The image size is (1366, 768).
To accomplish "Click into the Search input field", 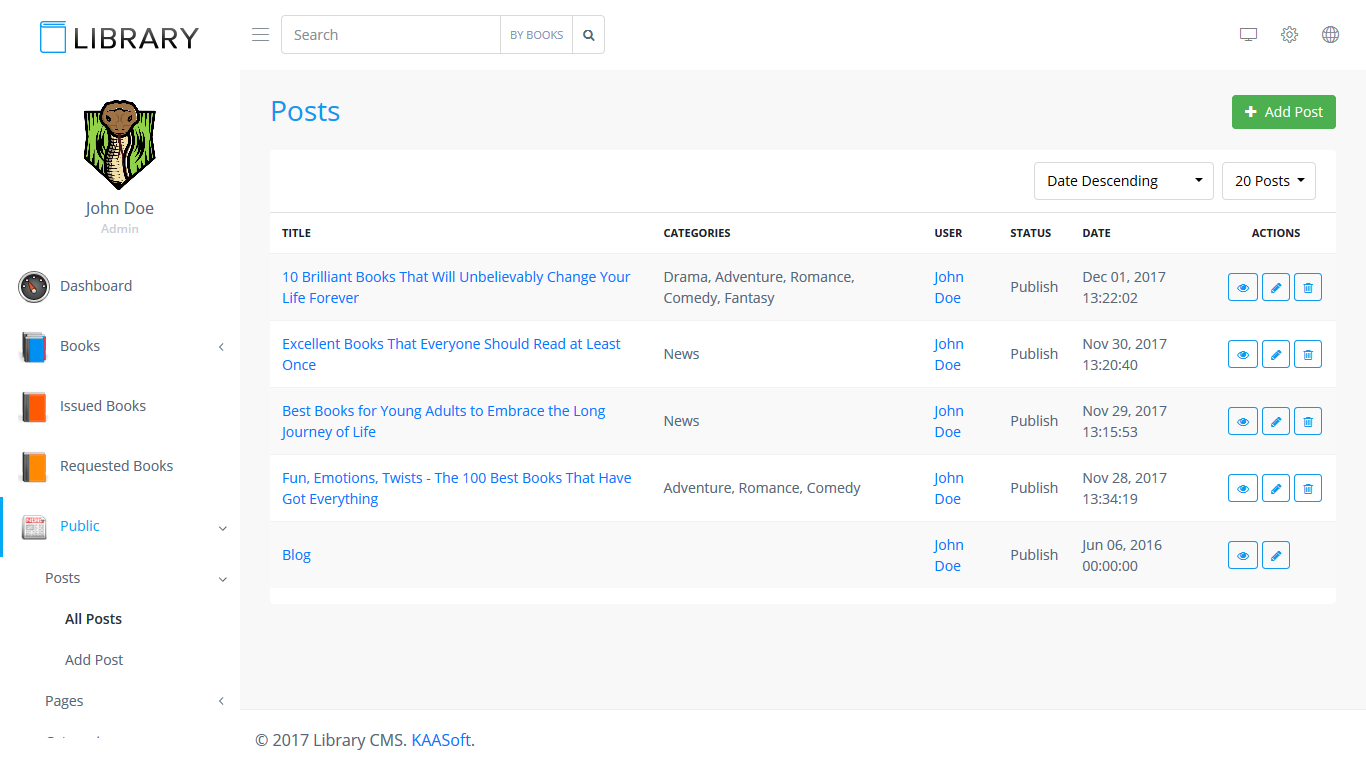I will [390, 35].
